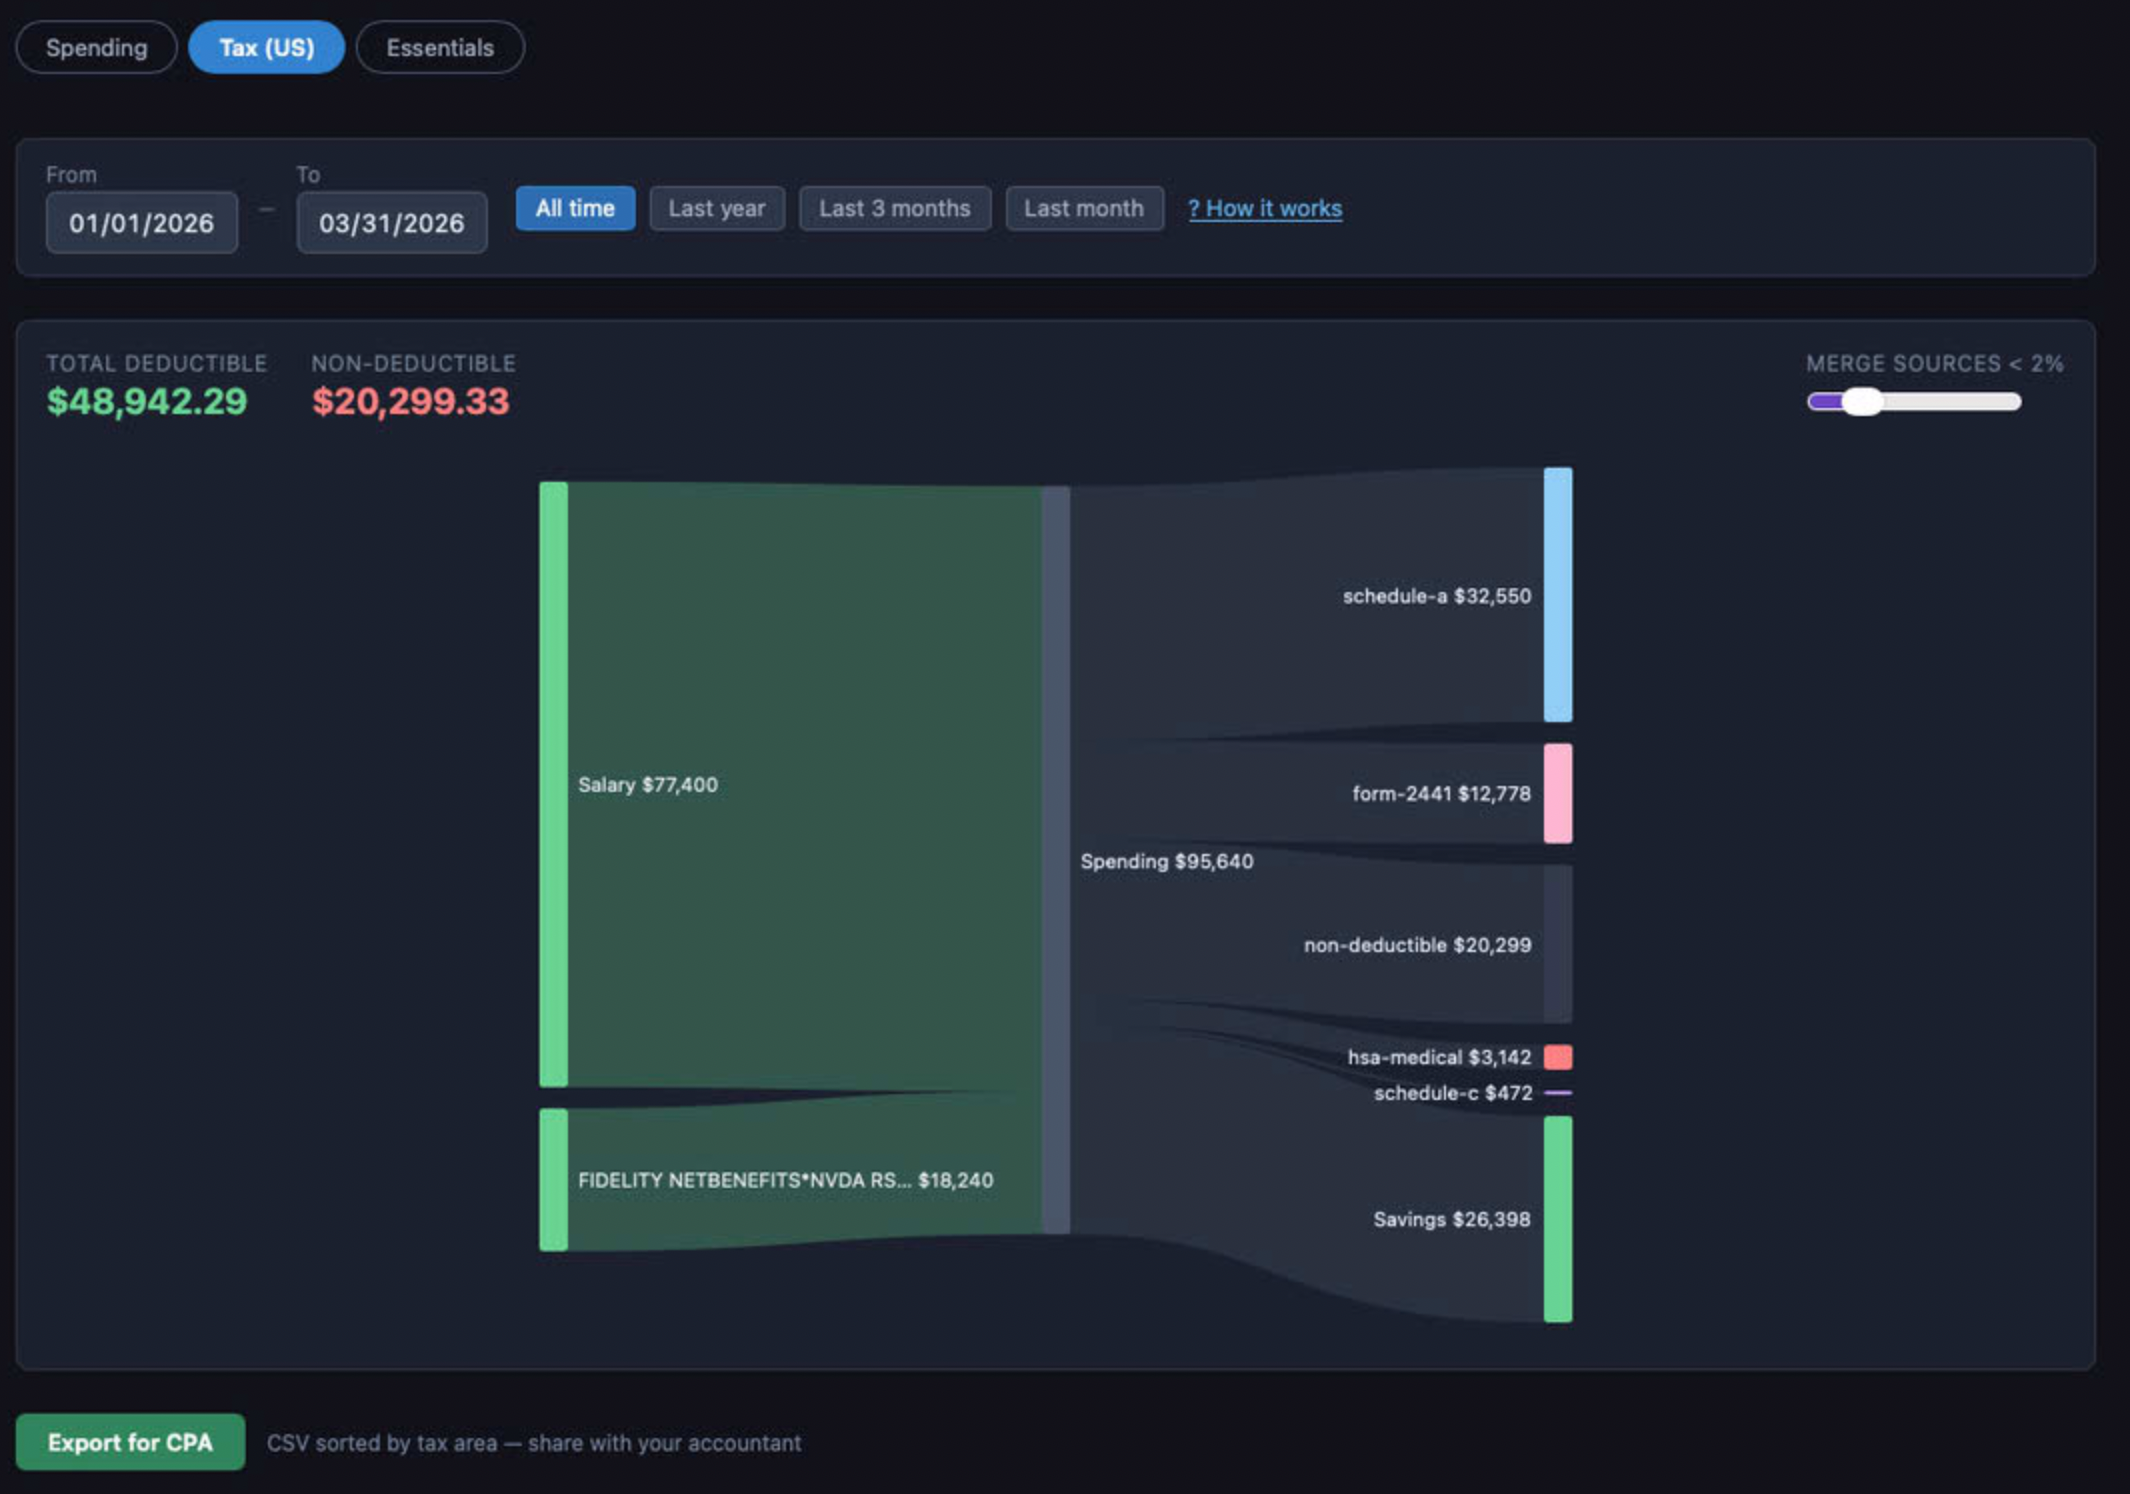The height and width of the screenshot is (1494, 2130).
Task: Click the Fidelity NetBenefits NVDA source node
Action: 553,1179
